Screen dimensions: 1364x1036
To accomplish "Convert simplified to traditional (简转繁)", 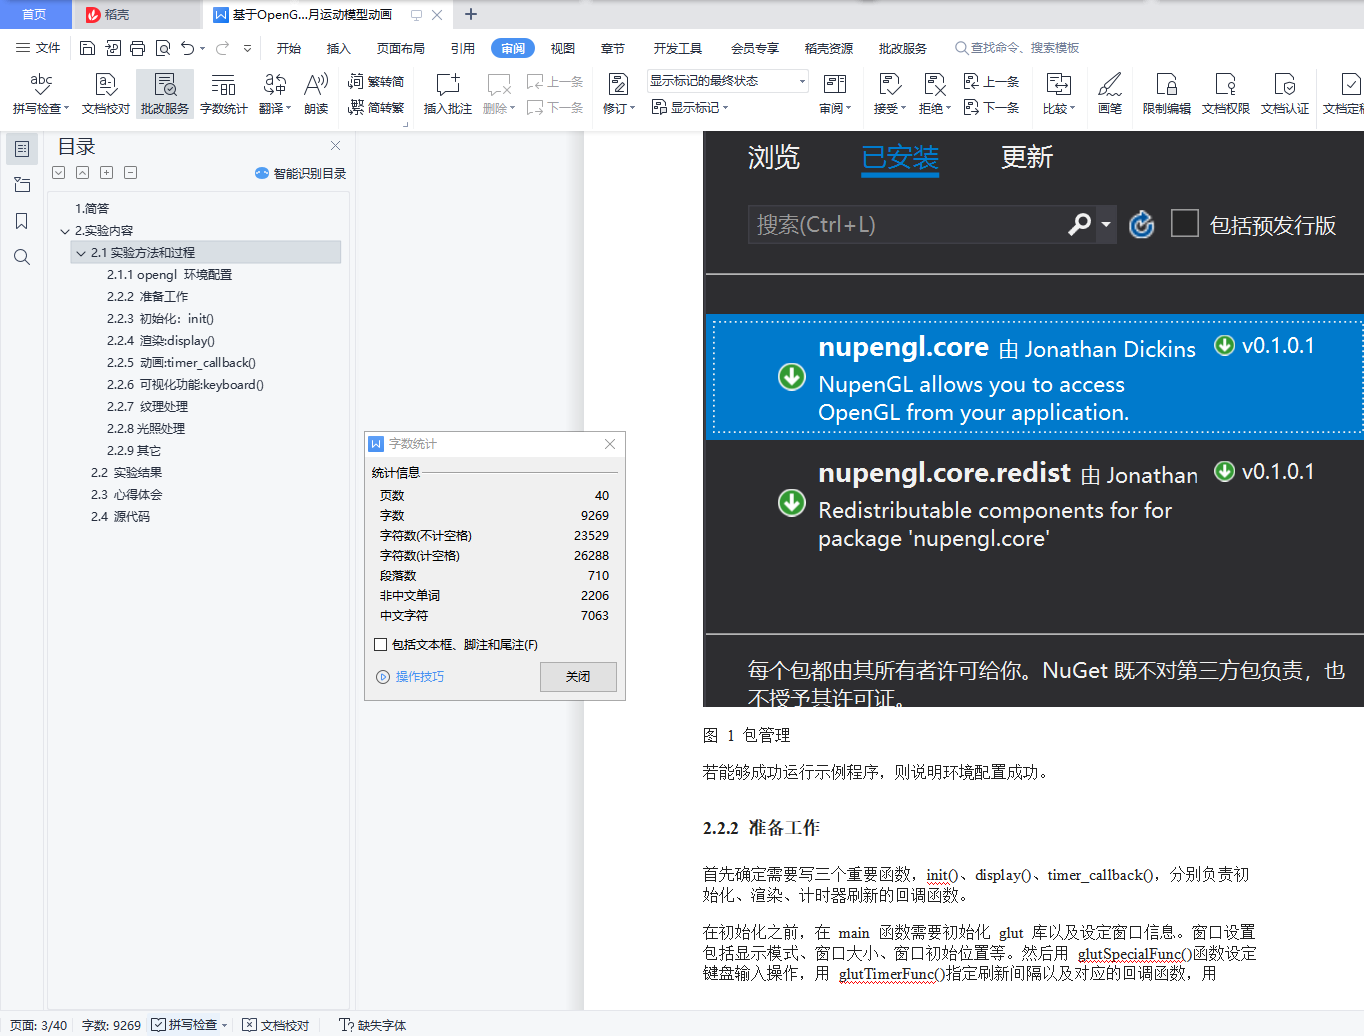I will (376, 107).
